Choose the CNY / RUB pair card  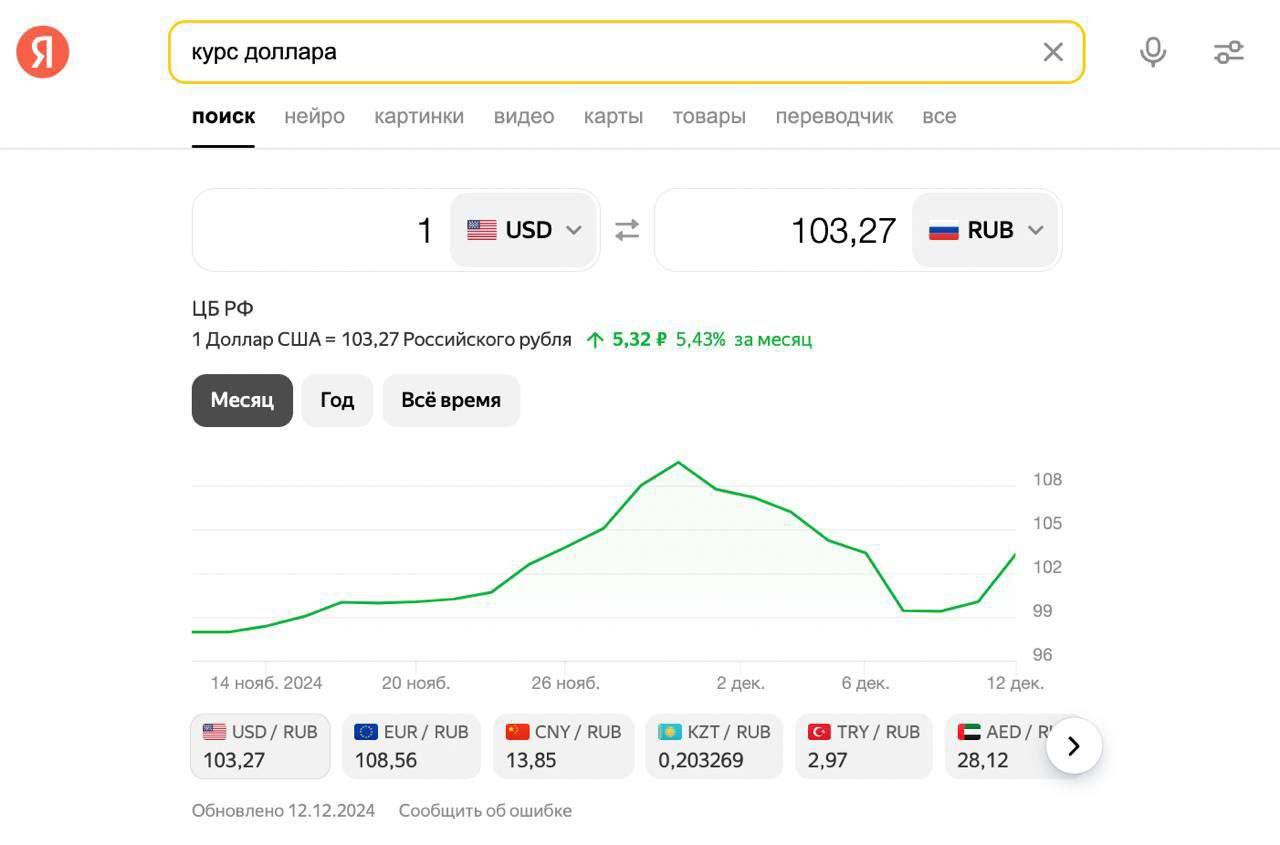click(564, 746)
